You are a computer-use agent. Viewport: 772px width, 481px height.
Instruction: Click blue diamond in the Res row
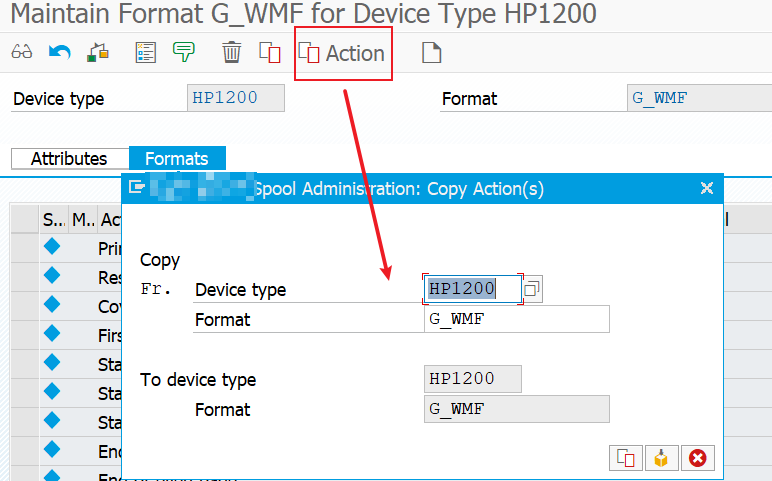tap(52, 275)
